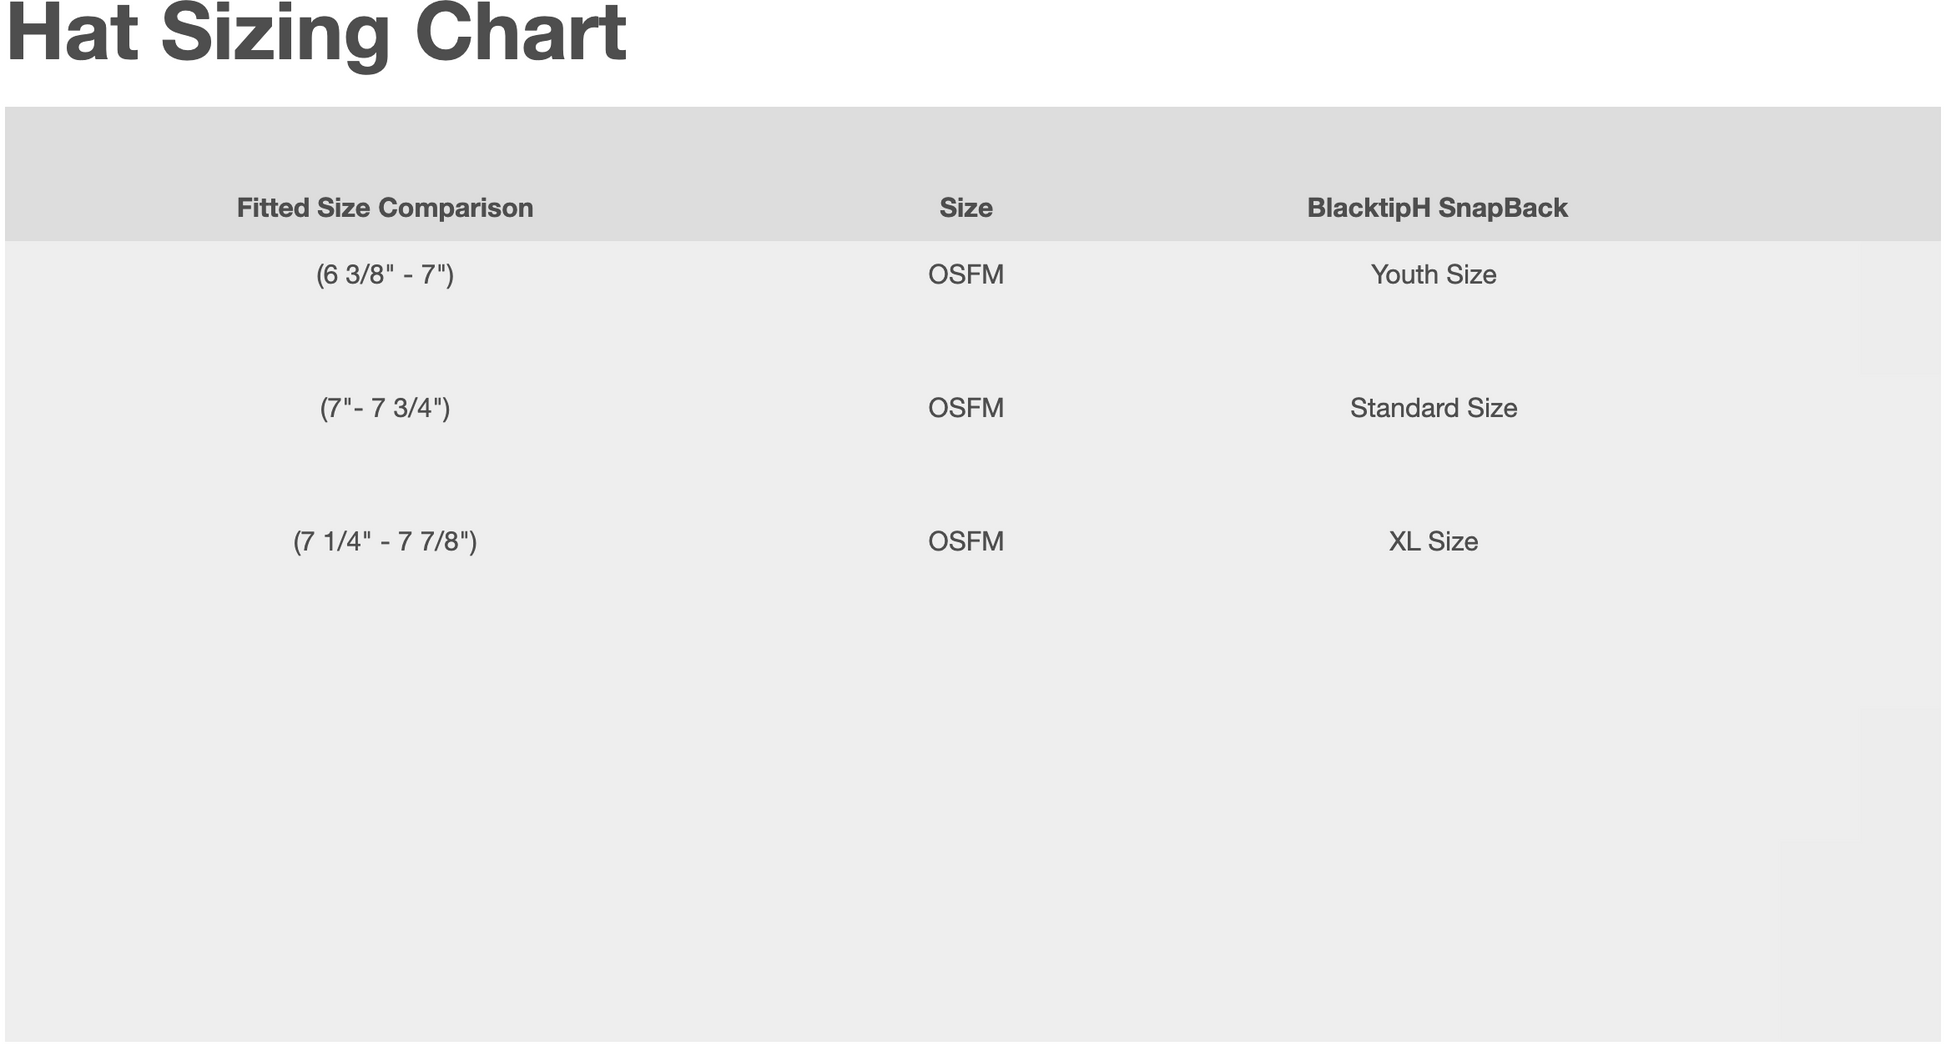
Task: Click the 7 7/8" upper bound value
Action: (x=436, y=542)
